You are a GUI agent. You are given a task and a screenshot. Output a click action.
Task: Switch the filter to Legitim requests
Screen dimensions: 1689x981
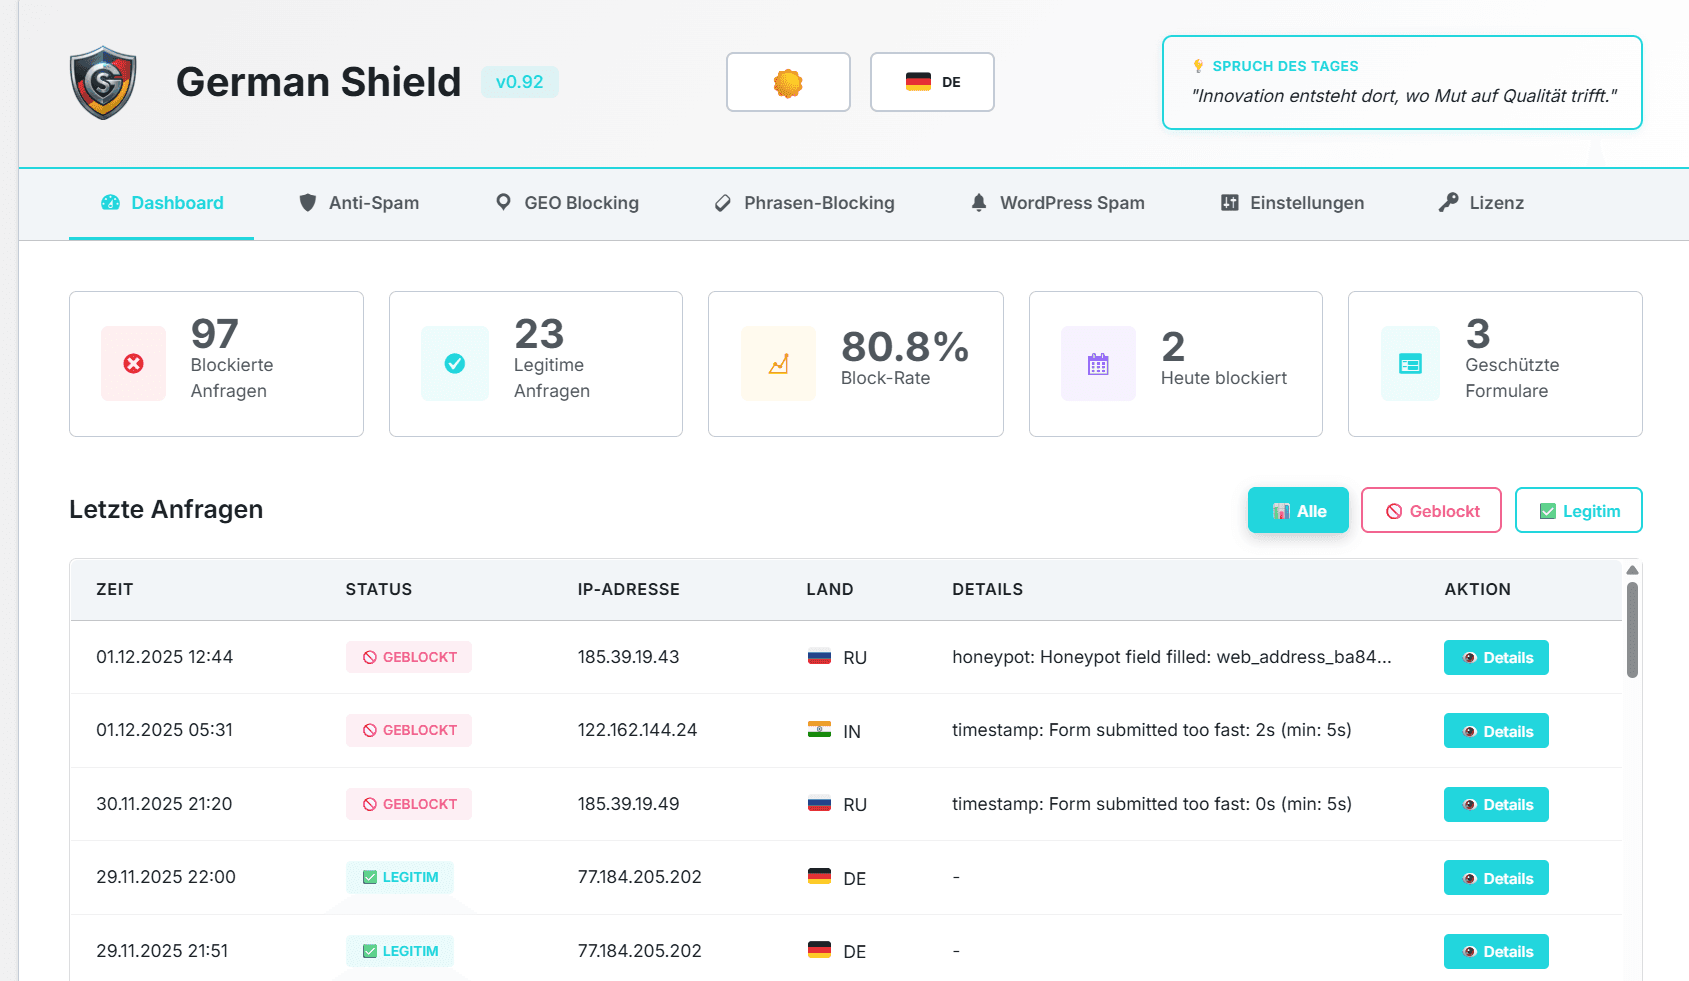point(1579,510)
